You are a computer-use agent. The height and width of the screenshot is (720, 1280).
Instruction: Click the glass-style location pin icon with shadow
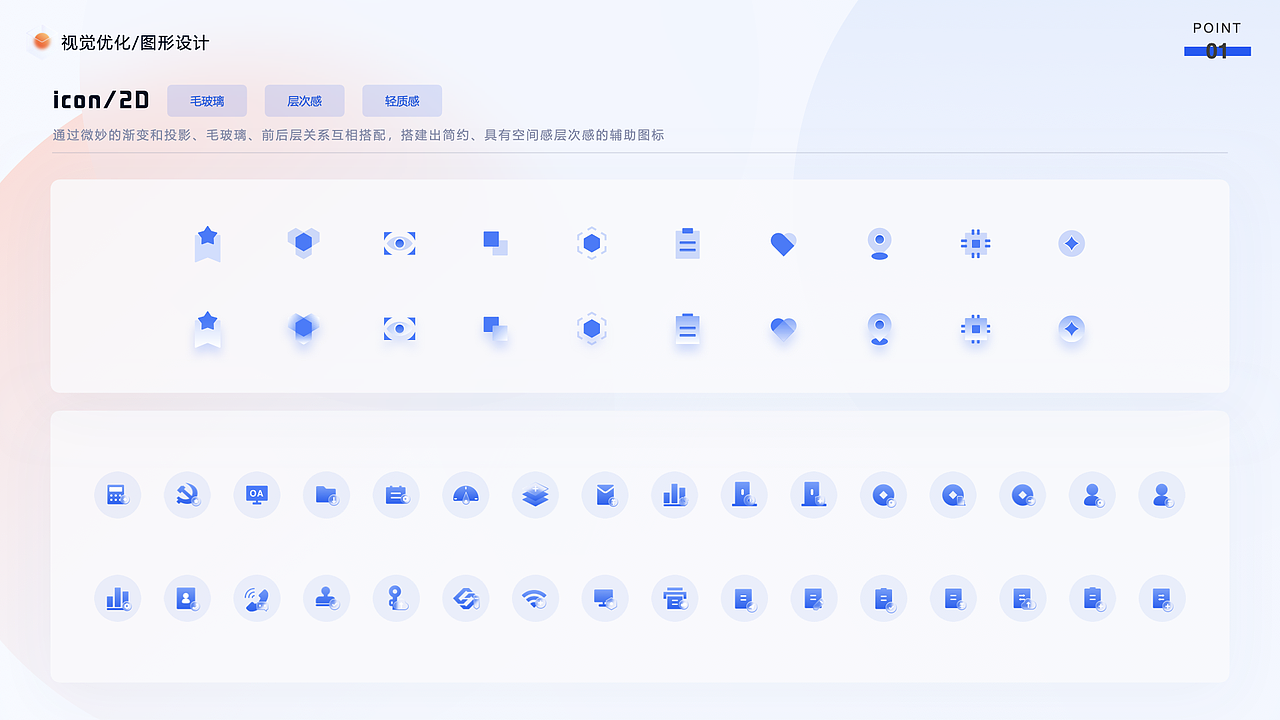(879, 330)
